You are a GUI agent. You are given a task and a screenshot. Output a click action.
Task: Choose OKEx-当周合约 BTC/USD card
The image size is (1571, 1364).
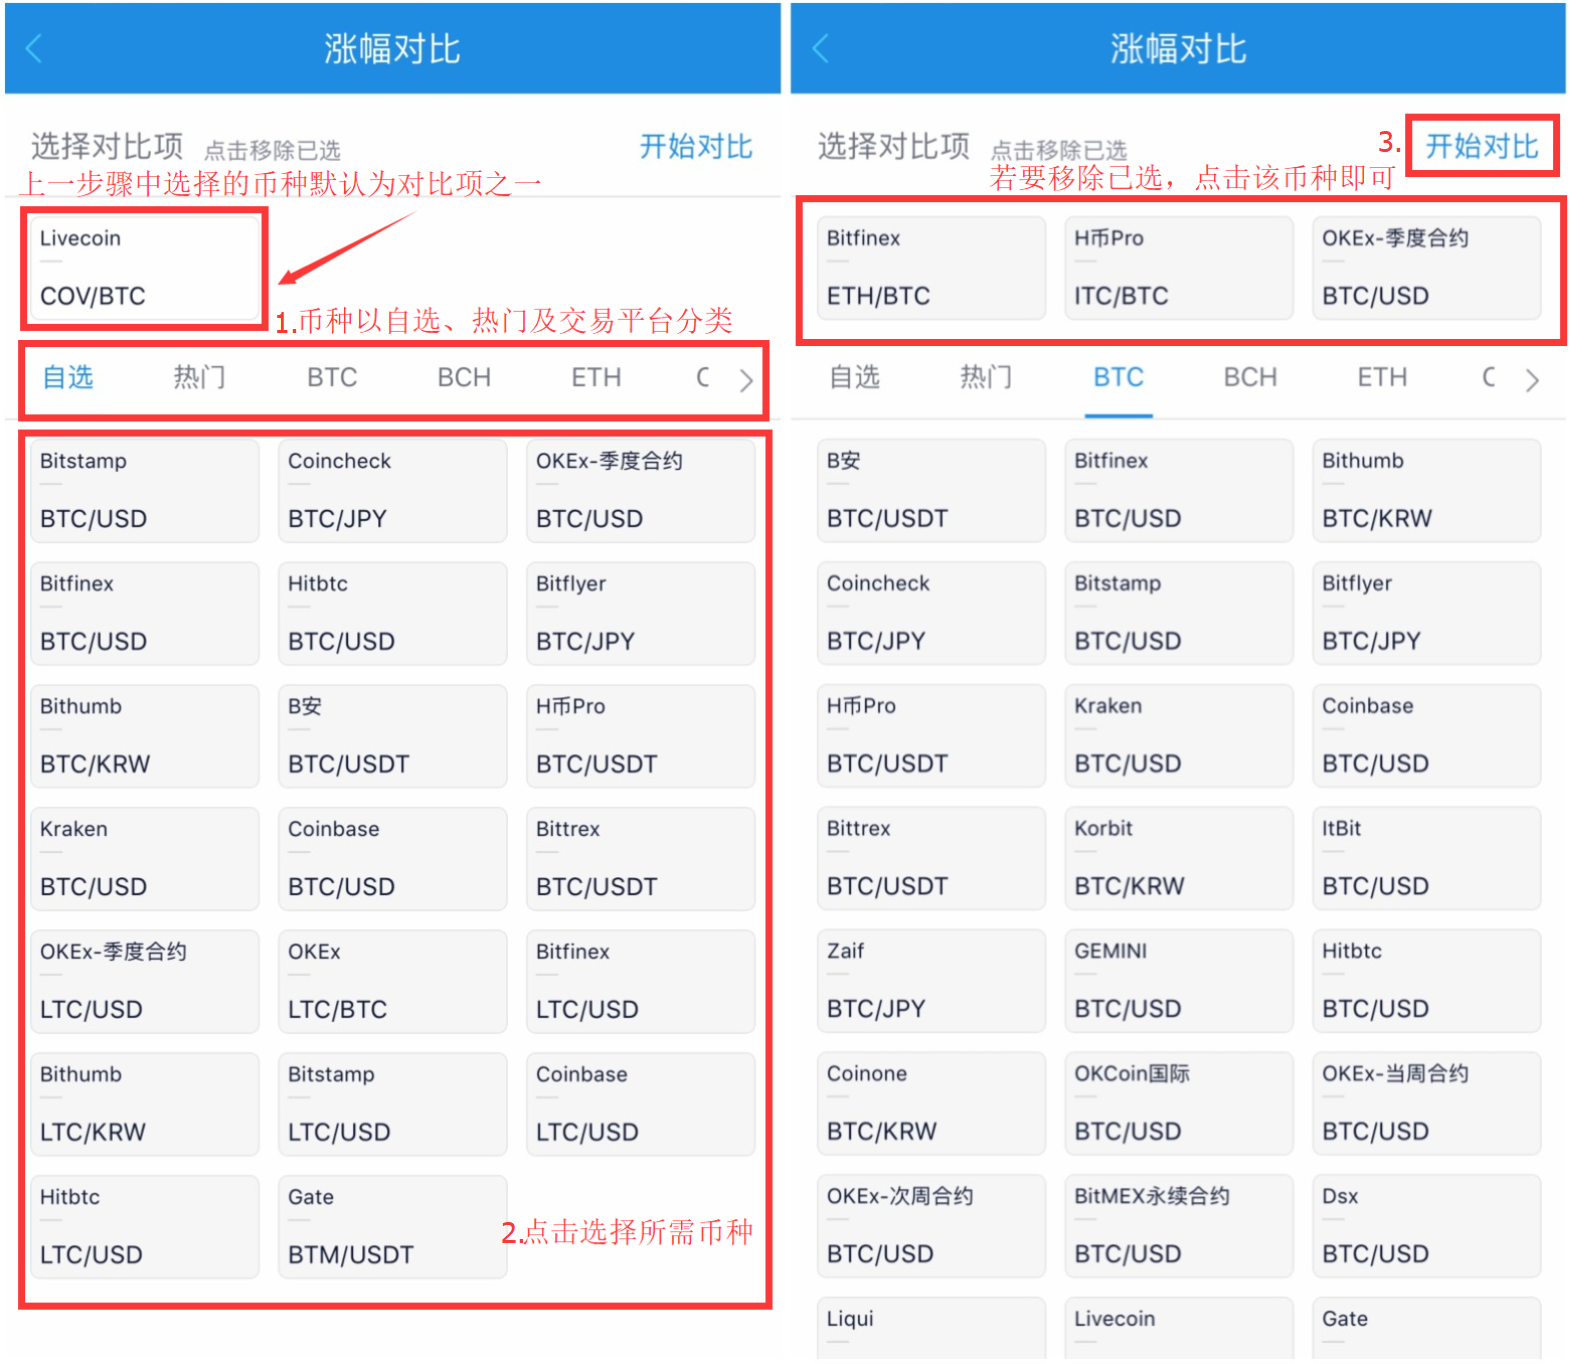pos(1427,1103)
